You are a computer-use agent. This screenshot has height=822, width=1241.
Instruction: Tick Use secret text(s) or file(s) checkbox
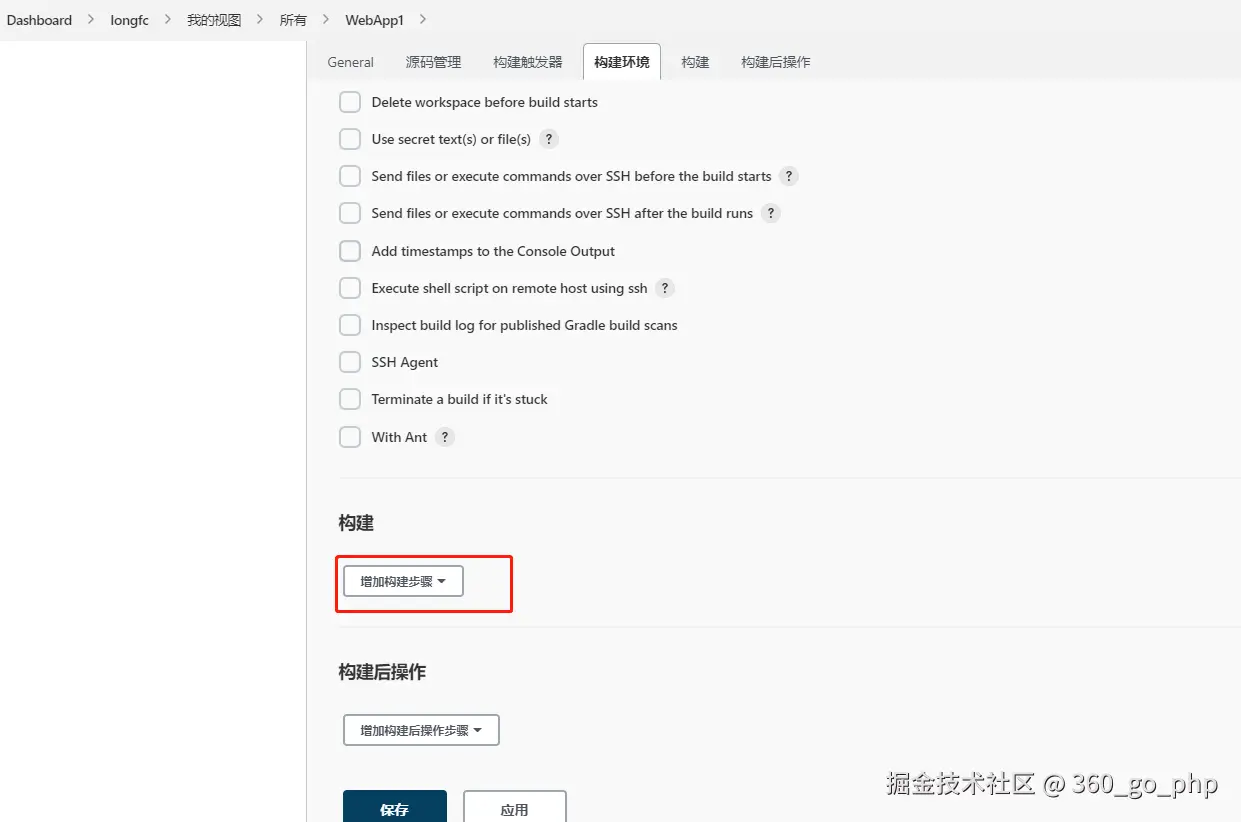[x=350, y=139]
